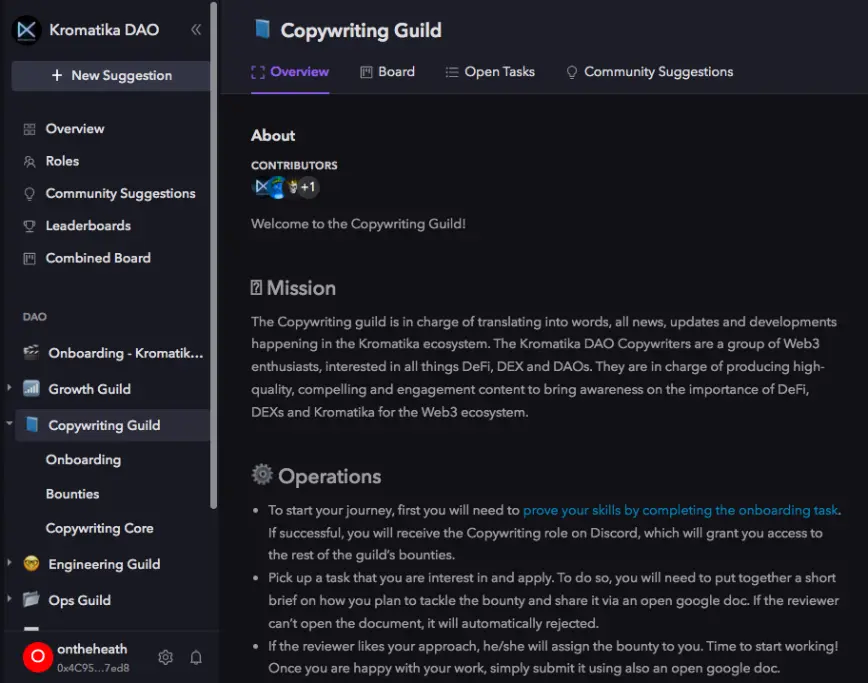This screenshot has width=868, height=683.
Task: Click the CONTRIBUTORS label
Action: (294, 165)
